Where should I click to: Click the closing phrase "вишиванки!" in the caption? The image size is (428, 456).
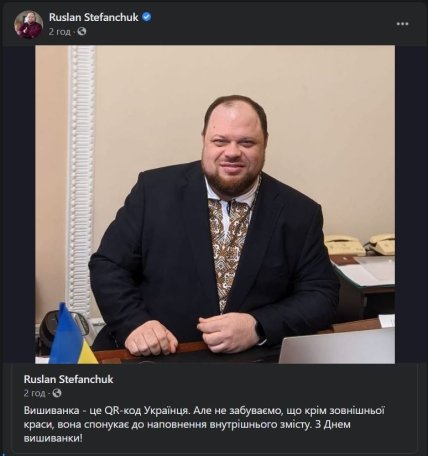pos(53,438)
